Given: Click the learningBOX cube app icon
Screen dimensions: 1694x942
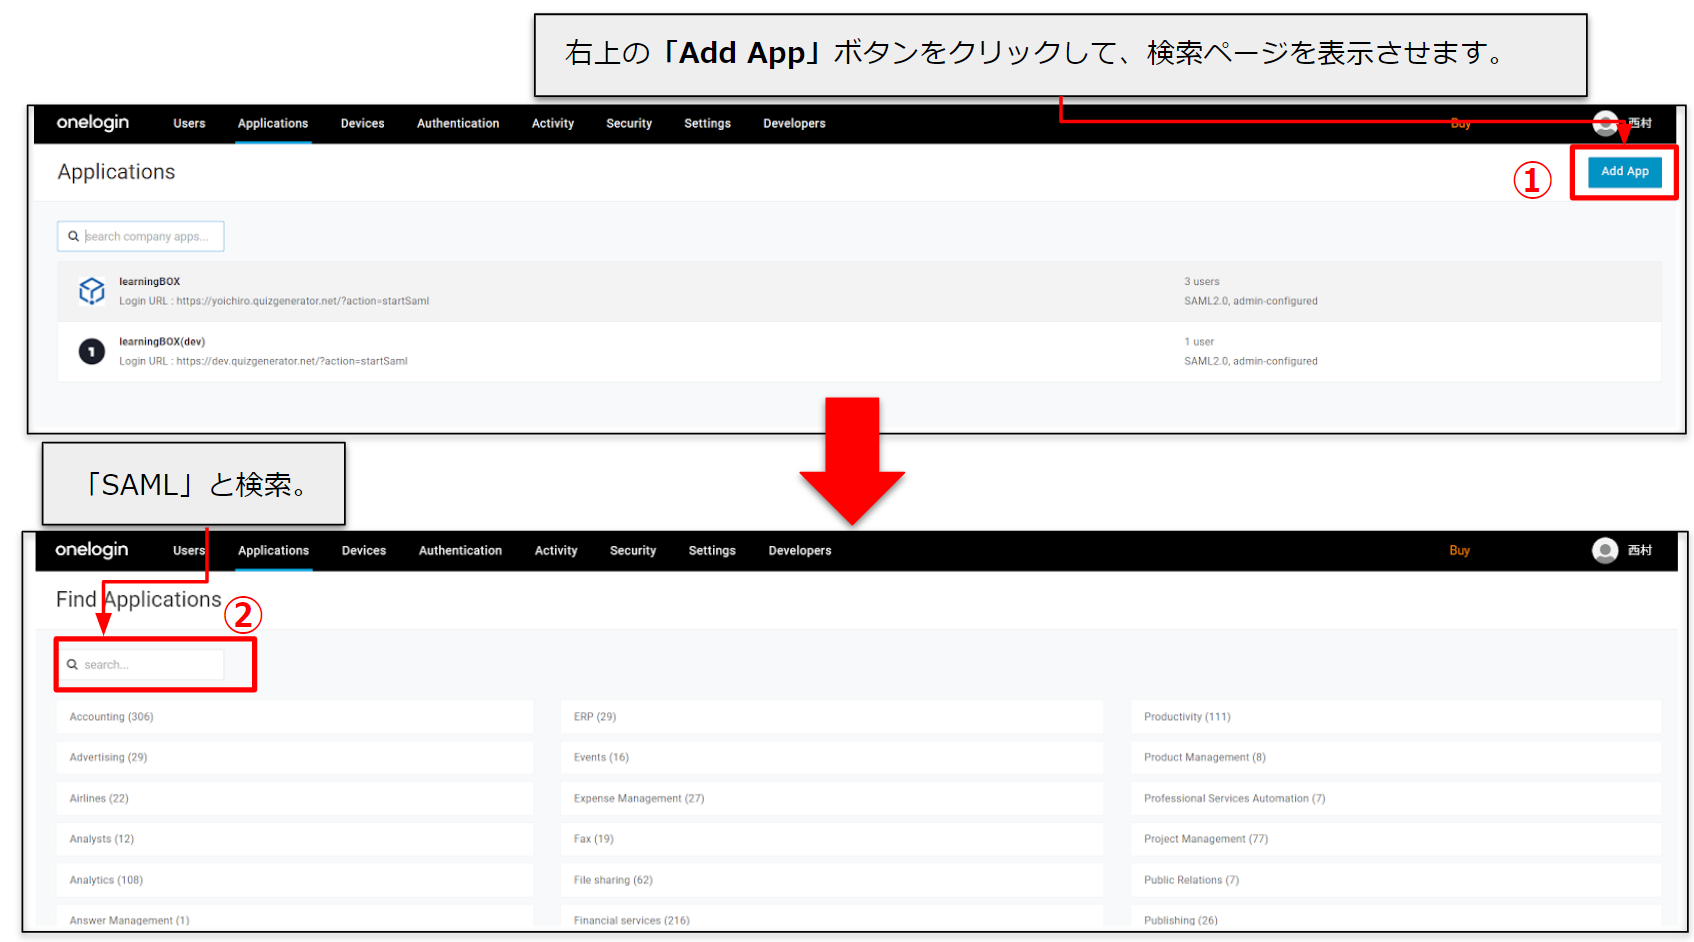Looking at the screenshot, I should pyautogui.click(x=92, y=291).
